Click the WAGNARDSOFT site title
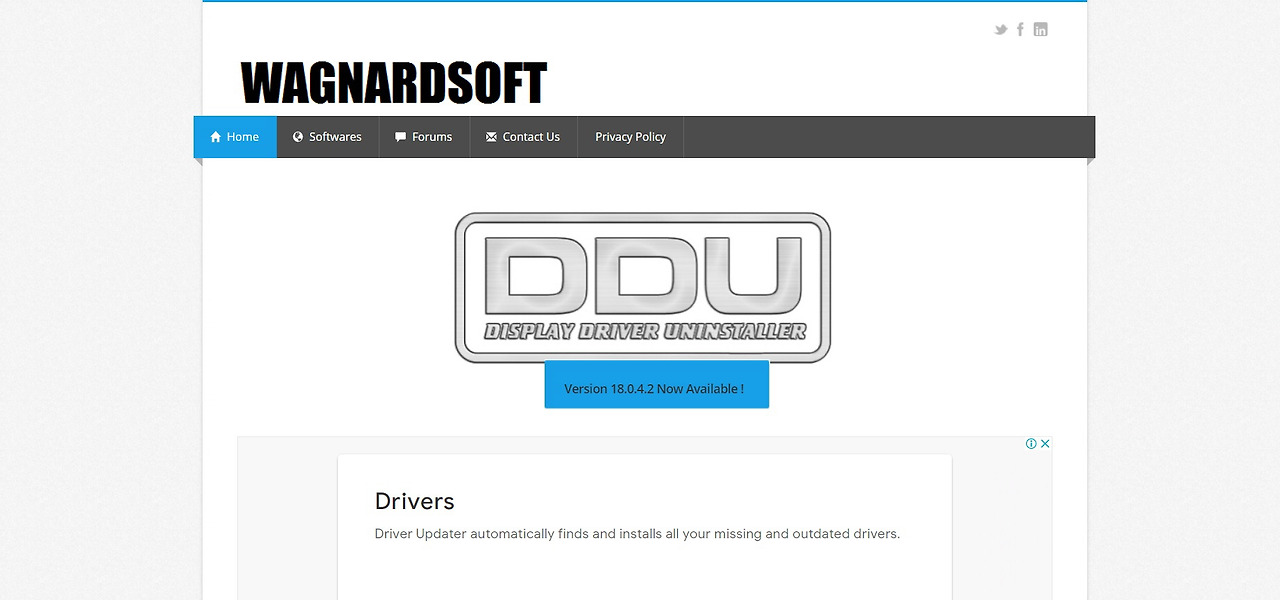 point(392,84)
